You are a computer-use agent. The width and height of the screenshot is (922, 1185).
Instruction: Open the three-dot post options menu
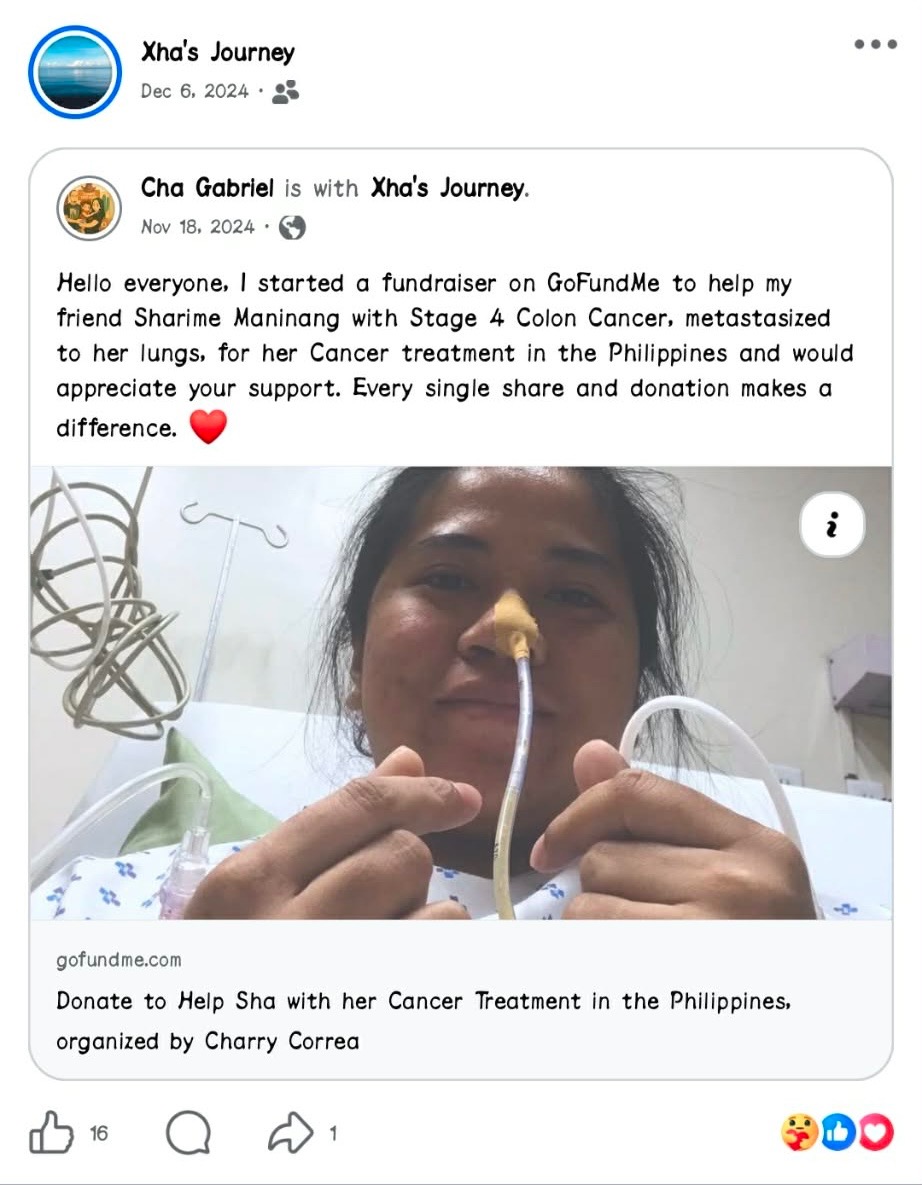click(875, 45)
